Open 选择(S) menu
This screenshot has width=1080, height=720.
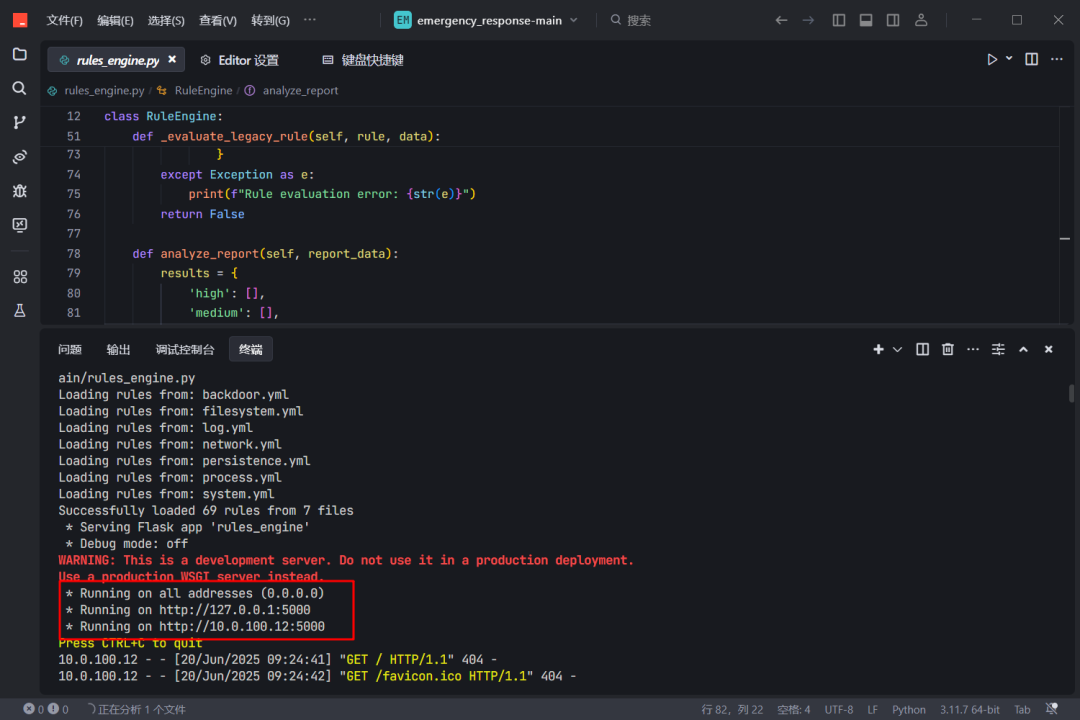pos(166,21)
